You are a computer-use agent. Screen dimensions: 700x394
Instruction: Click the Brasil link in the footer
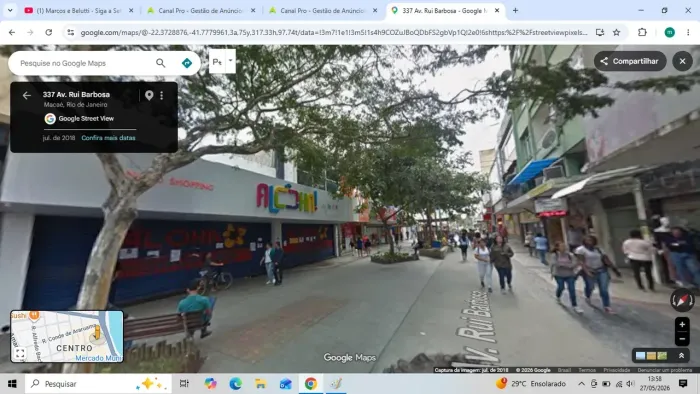pyautogui.click(x=564, y=370)
